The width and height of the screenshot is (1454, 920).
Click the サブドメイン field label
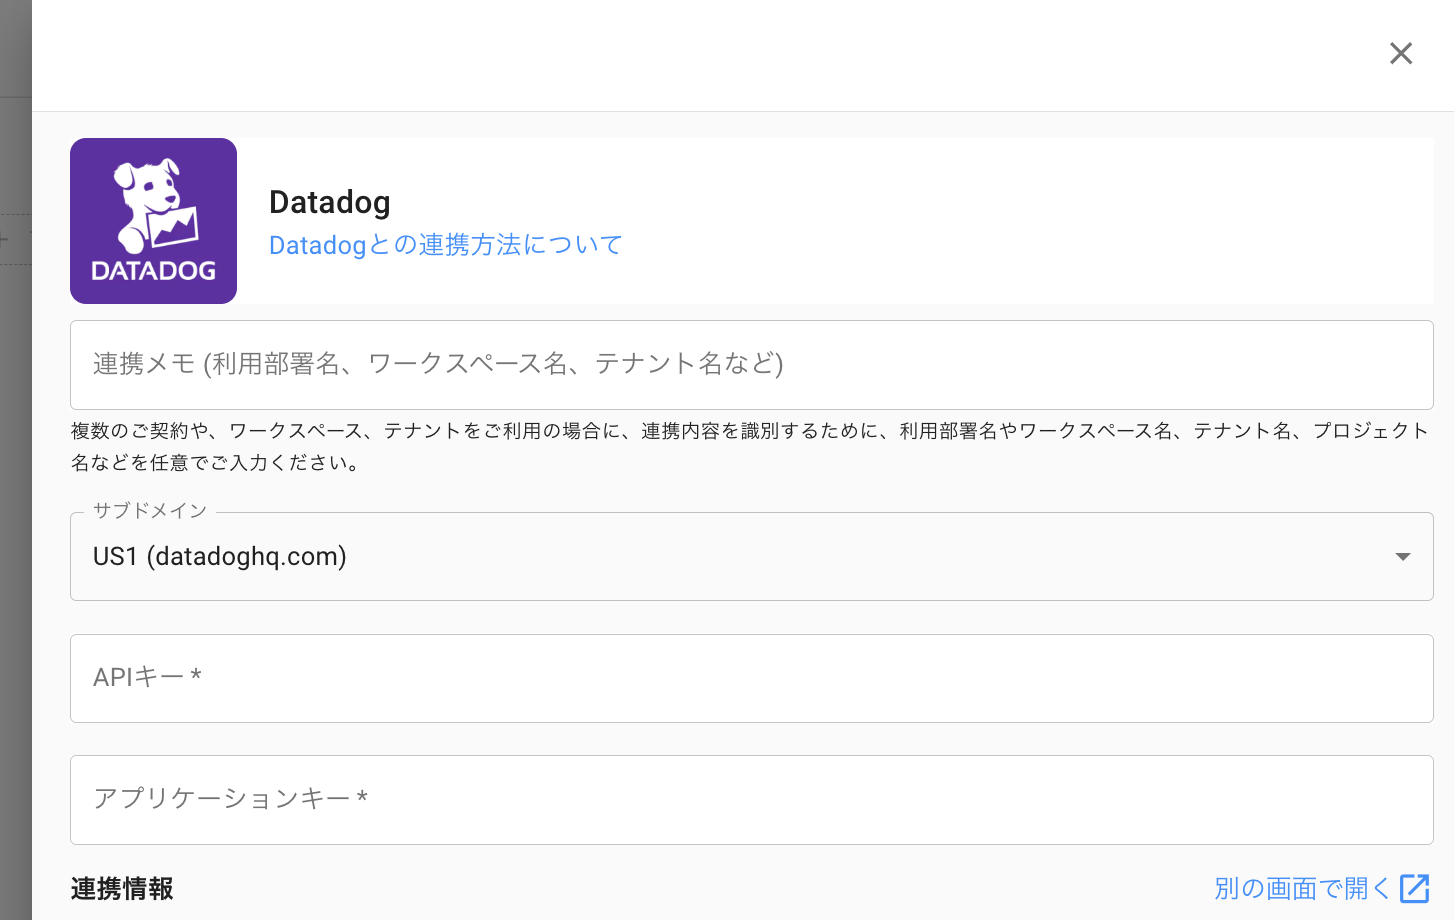click(150, 511)
